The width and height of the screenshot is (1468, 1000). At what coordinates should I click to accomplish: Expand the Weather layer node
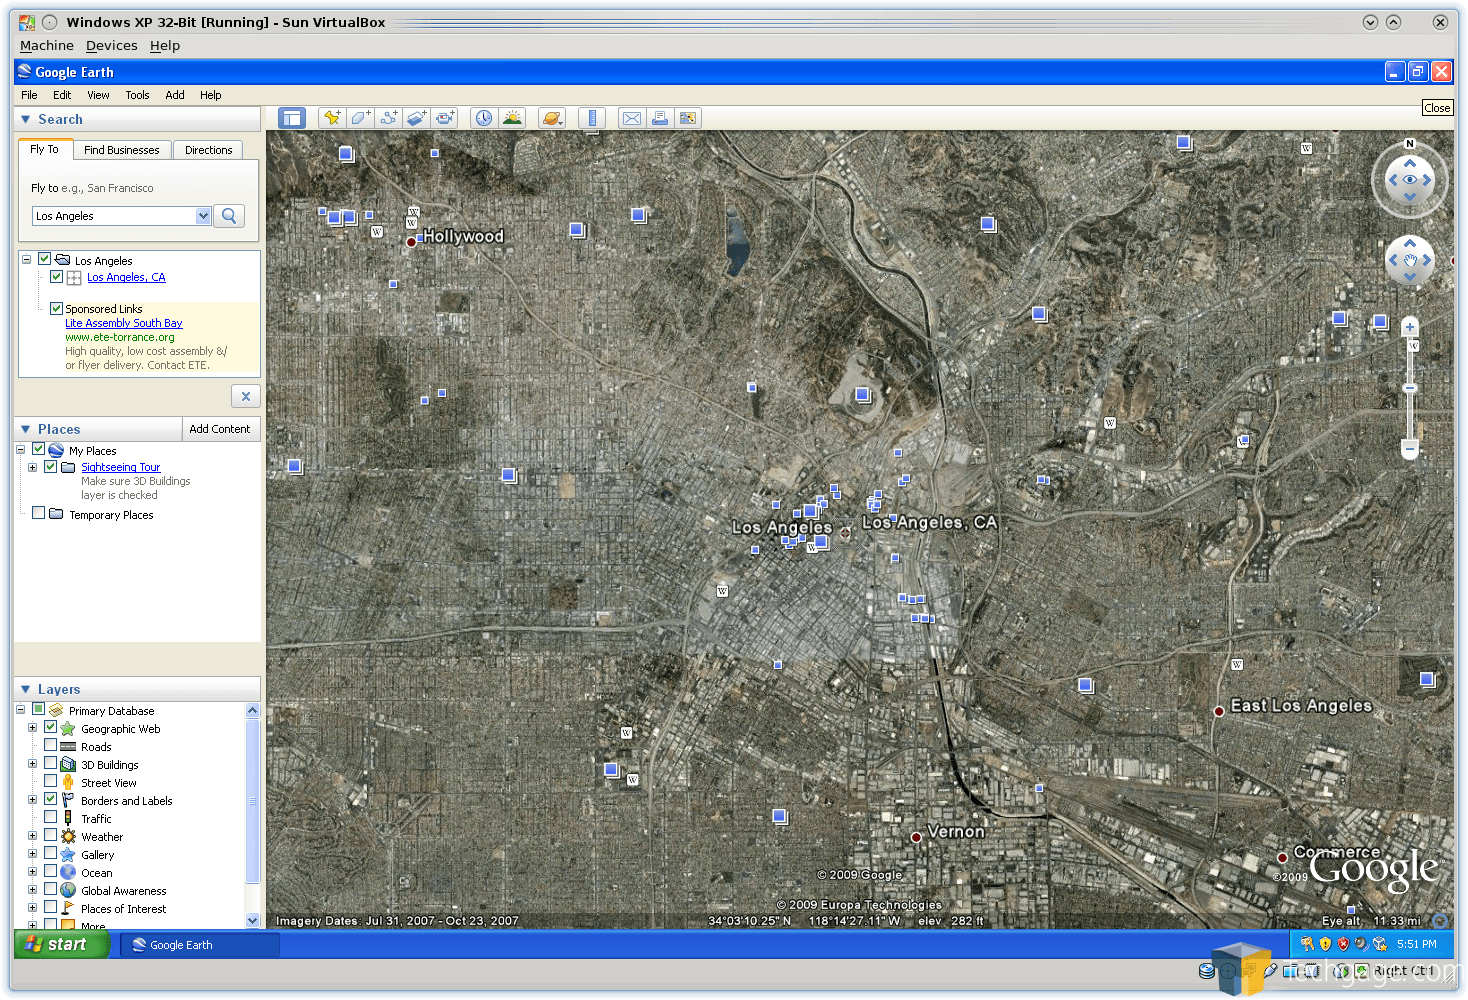(x=32, y=836)
